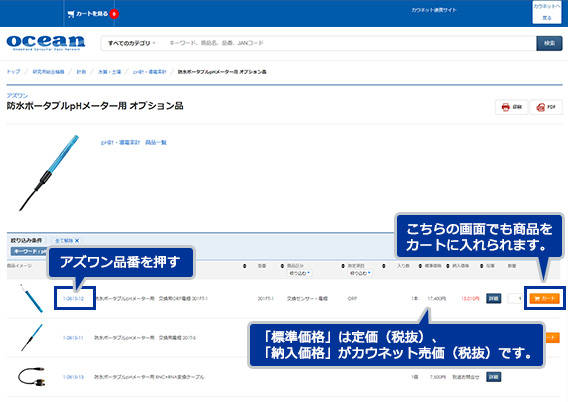Click 詳細 button for item 1-0619-13
Image resolution: width=568 pixels, height=402 pixels.
(493, 377)
